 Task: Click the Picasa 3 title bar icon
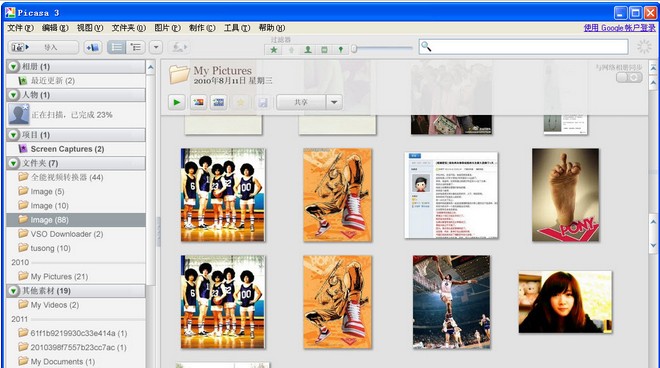(x=11, y=13)
